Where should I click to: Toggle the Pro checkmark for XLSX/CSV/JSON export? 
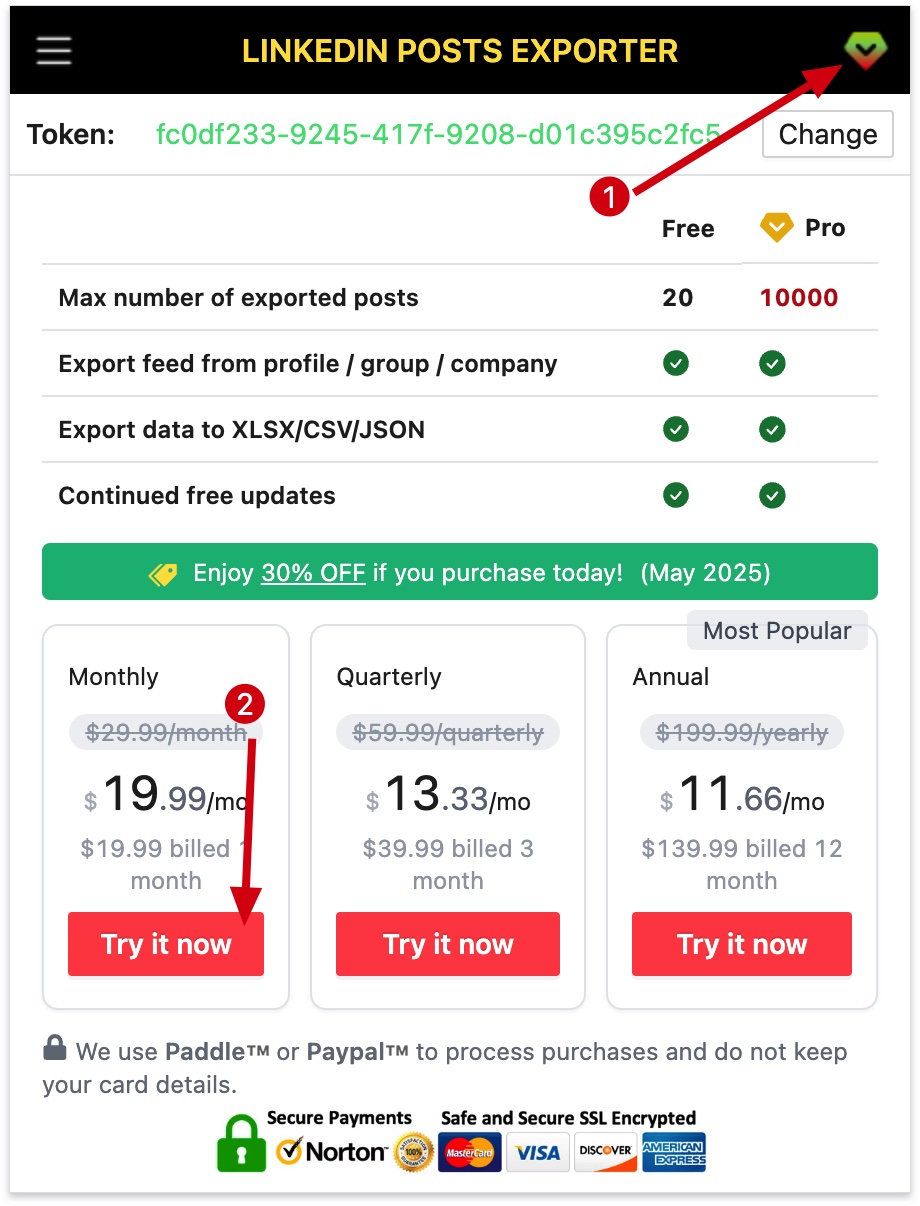point(771,429)
